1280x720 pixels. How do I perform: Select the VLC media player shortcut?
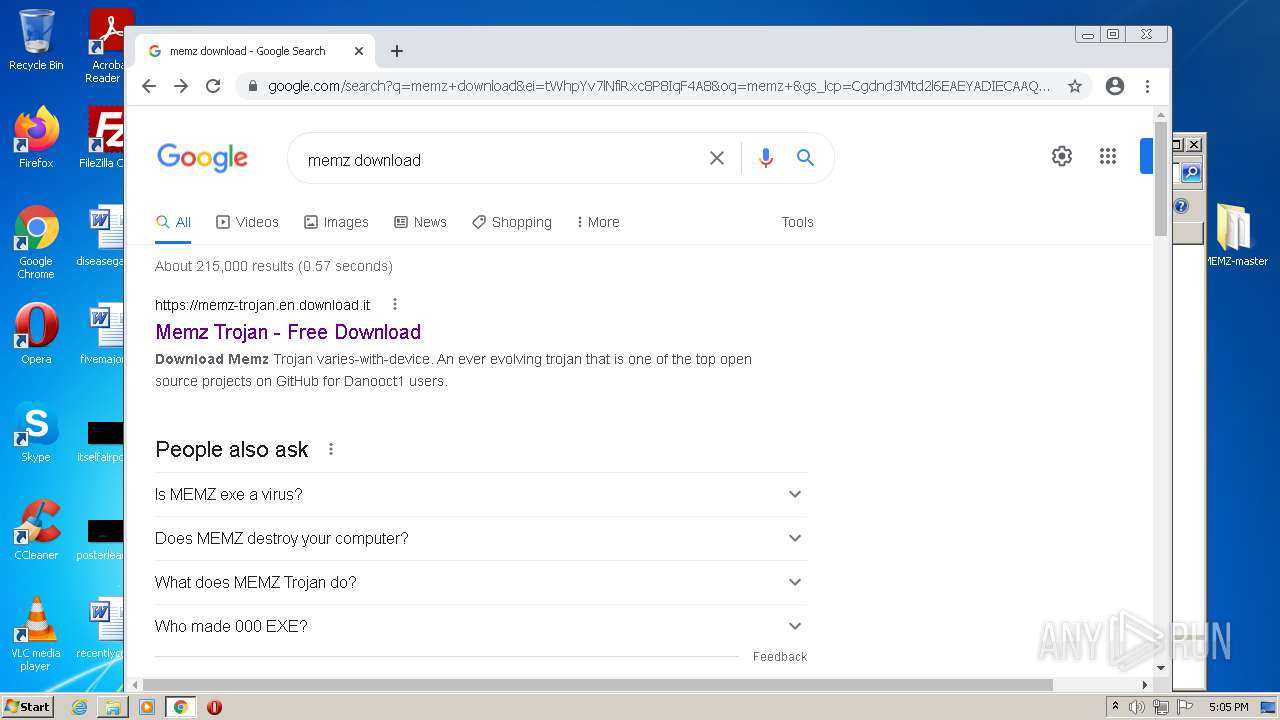[36, 634]
